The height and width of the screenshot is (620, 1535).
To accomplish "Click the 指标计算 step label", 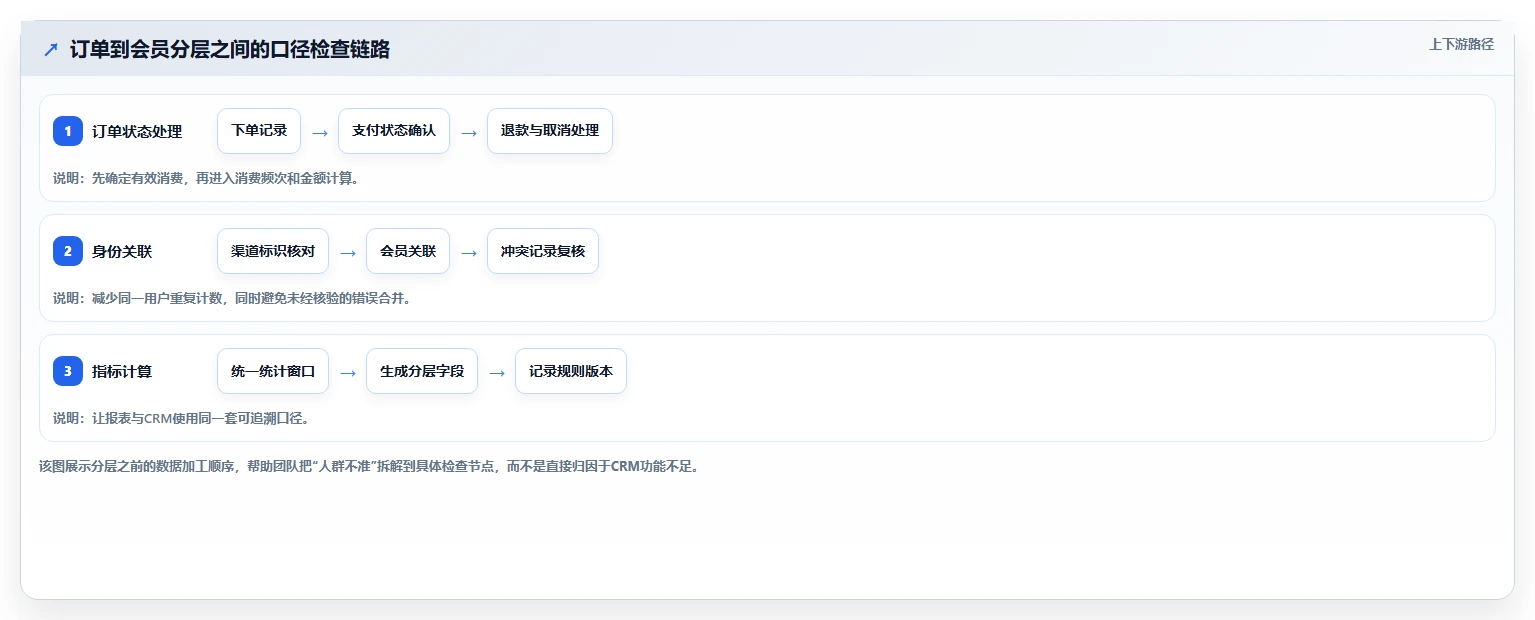I will tap(122, 372).
